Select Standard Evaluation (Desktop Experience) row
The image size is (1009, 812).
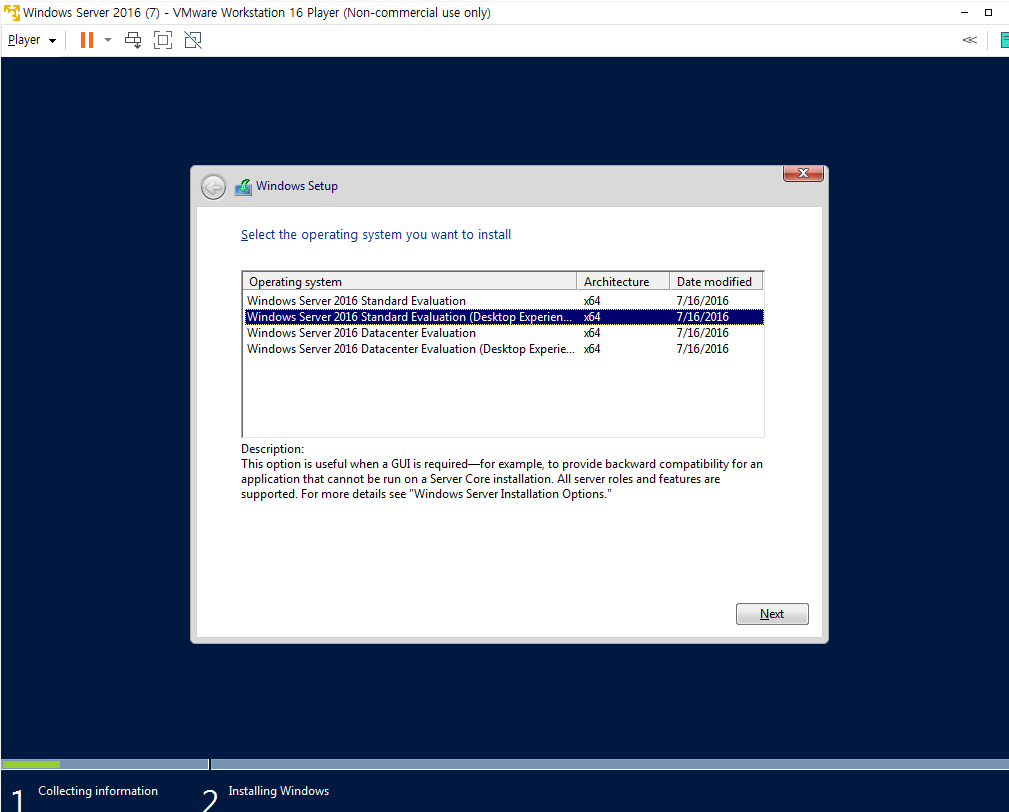(504, 317)
